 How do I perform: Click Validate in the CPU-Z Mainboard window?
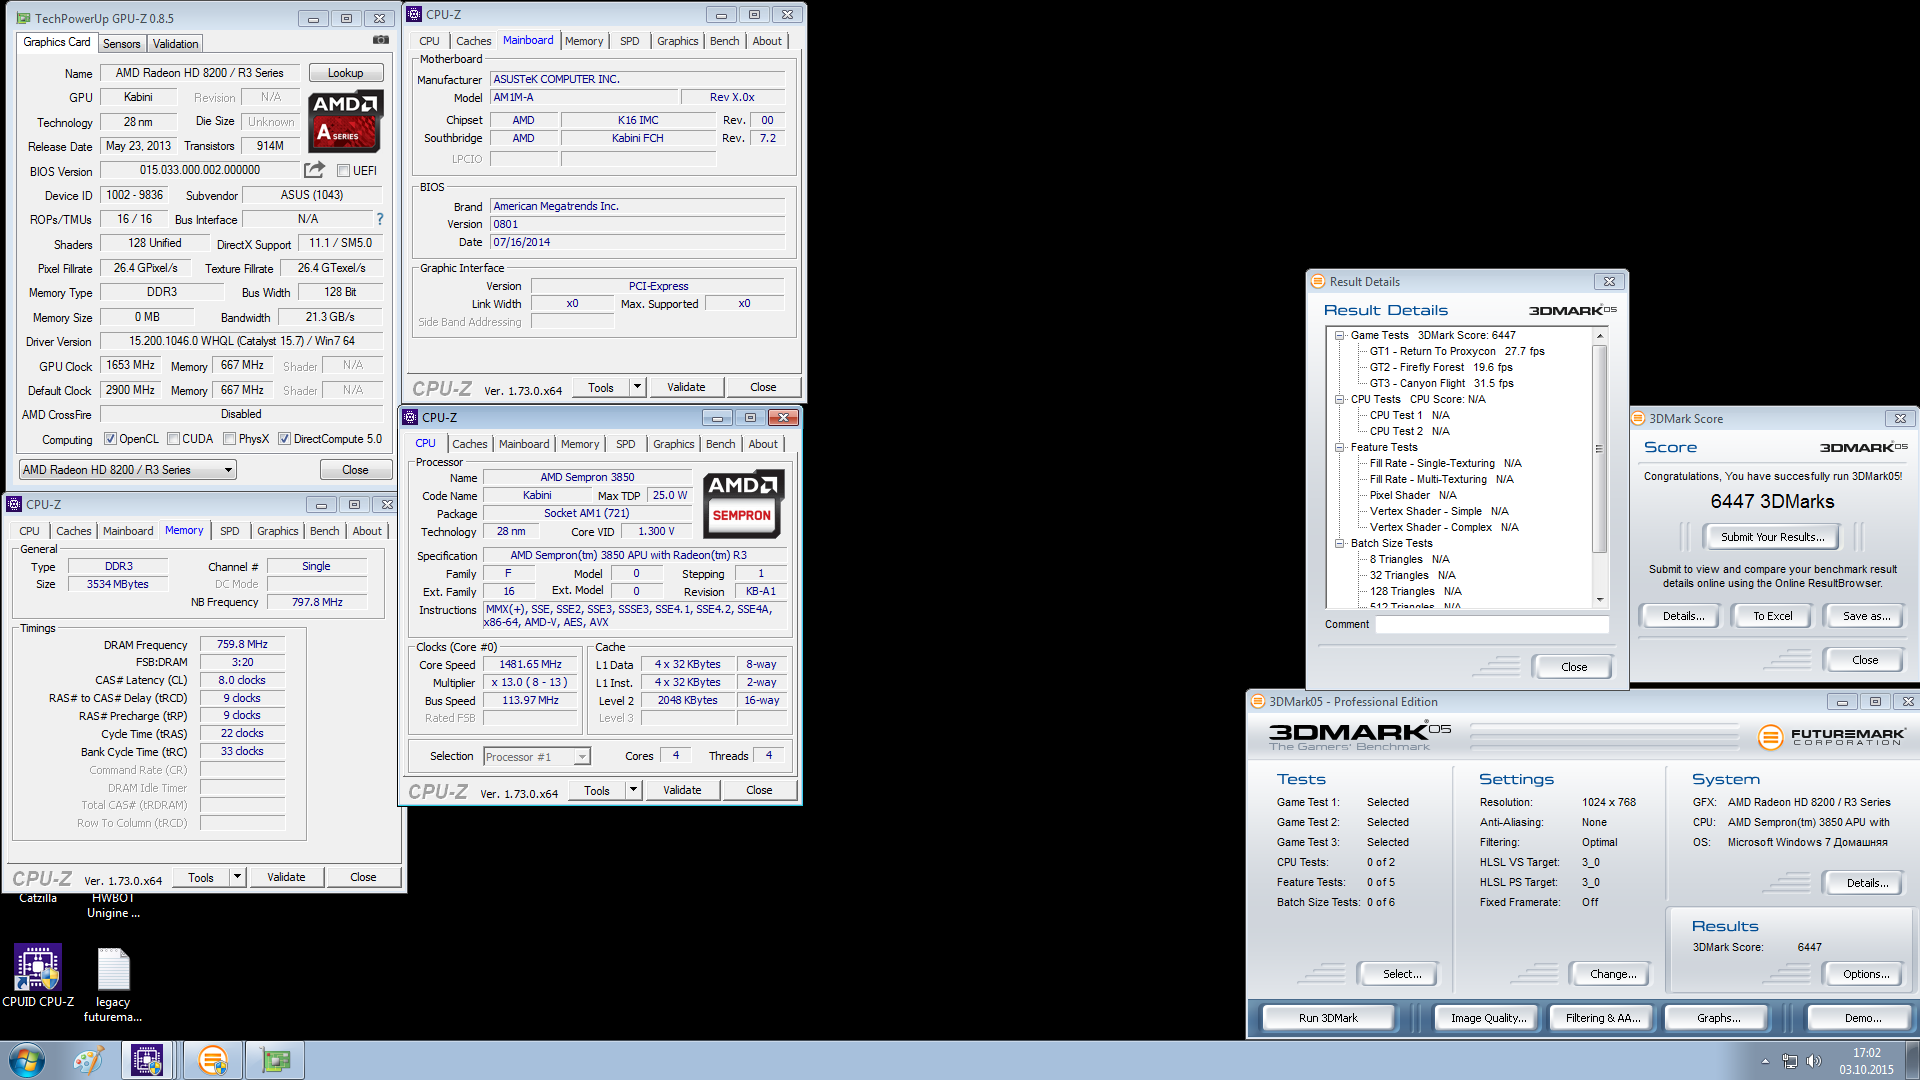pos(686,388)
